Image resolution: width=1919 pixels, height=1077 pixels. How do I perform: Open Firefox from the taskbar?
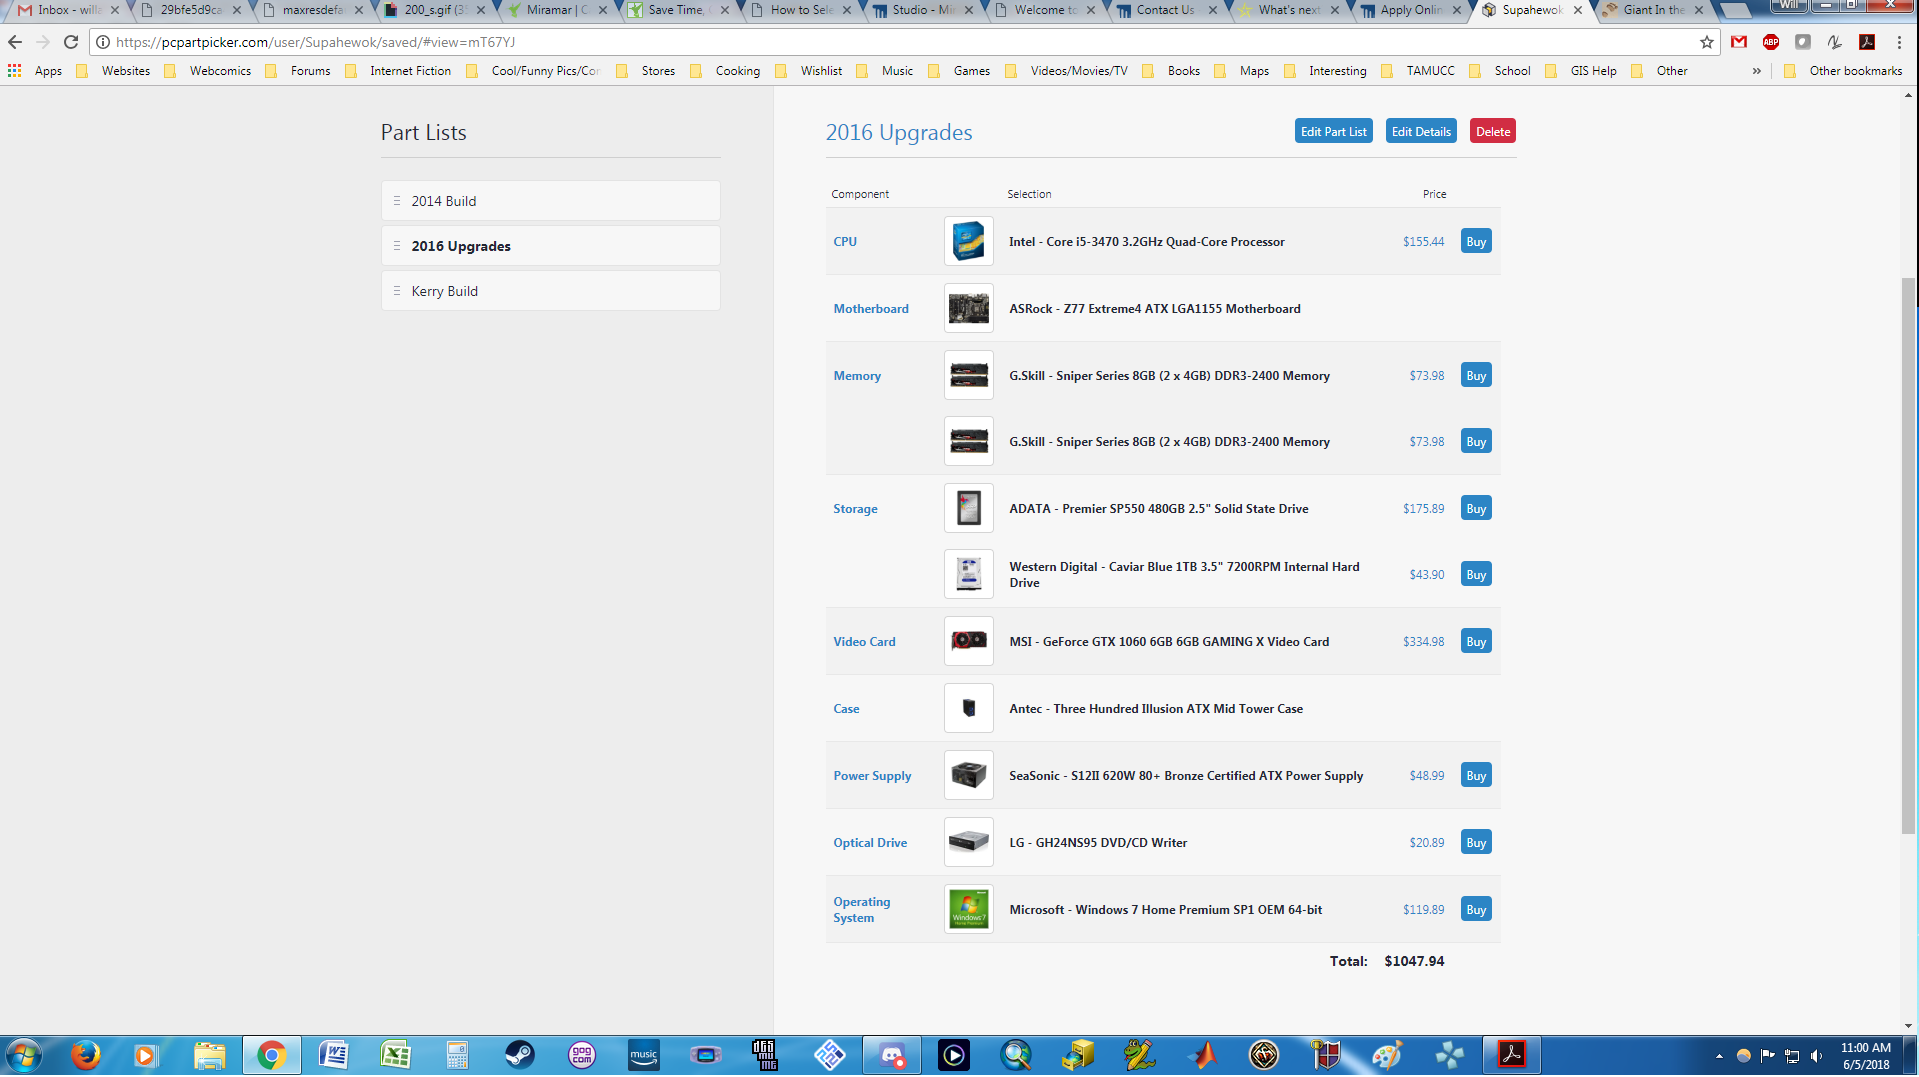(x=86, y=1055)
